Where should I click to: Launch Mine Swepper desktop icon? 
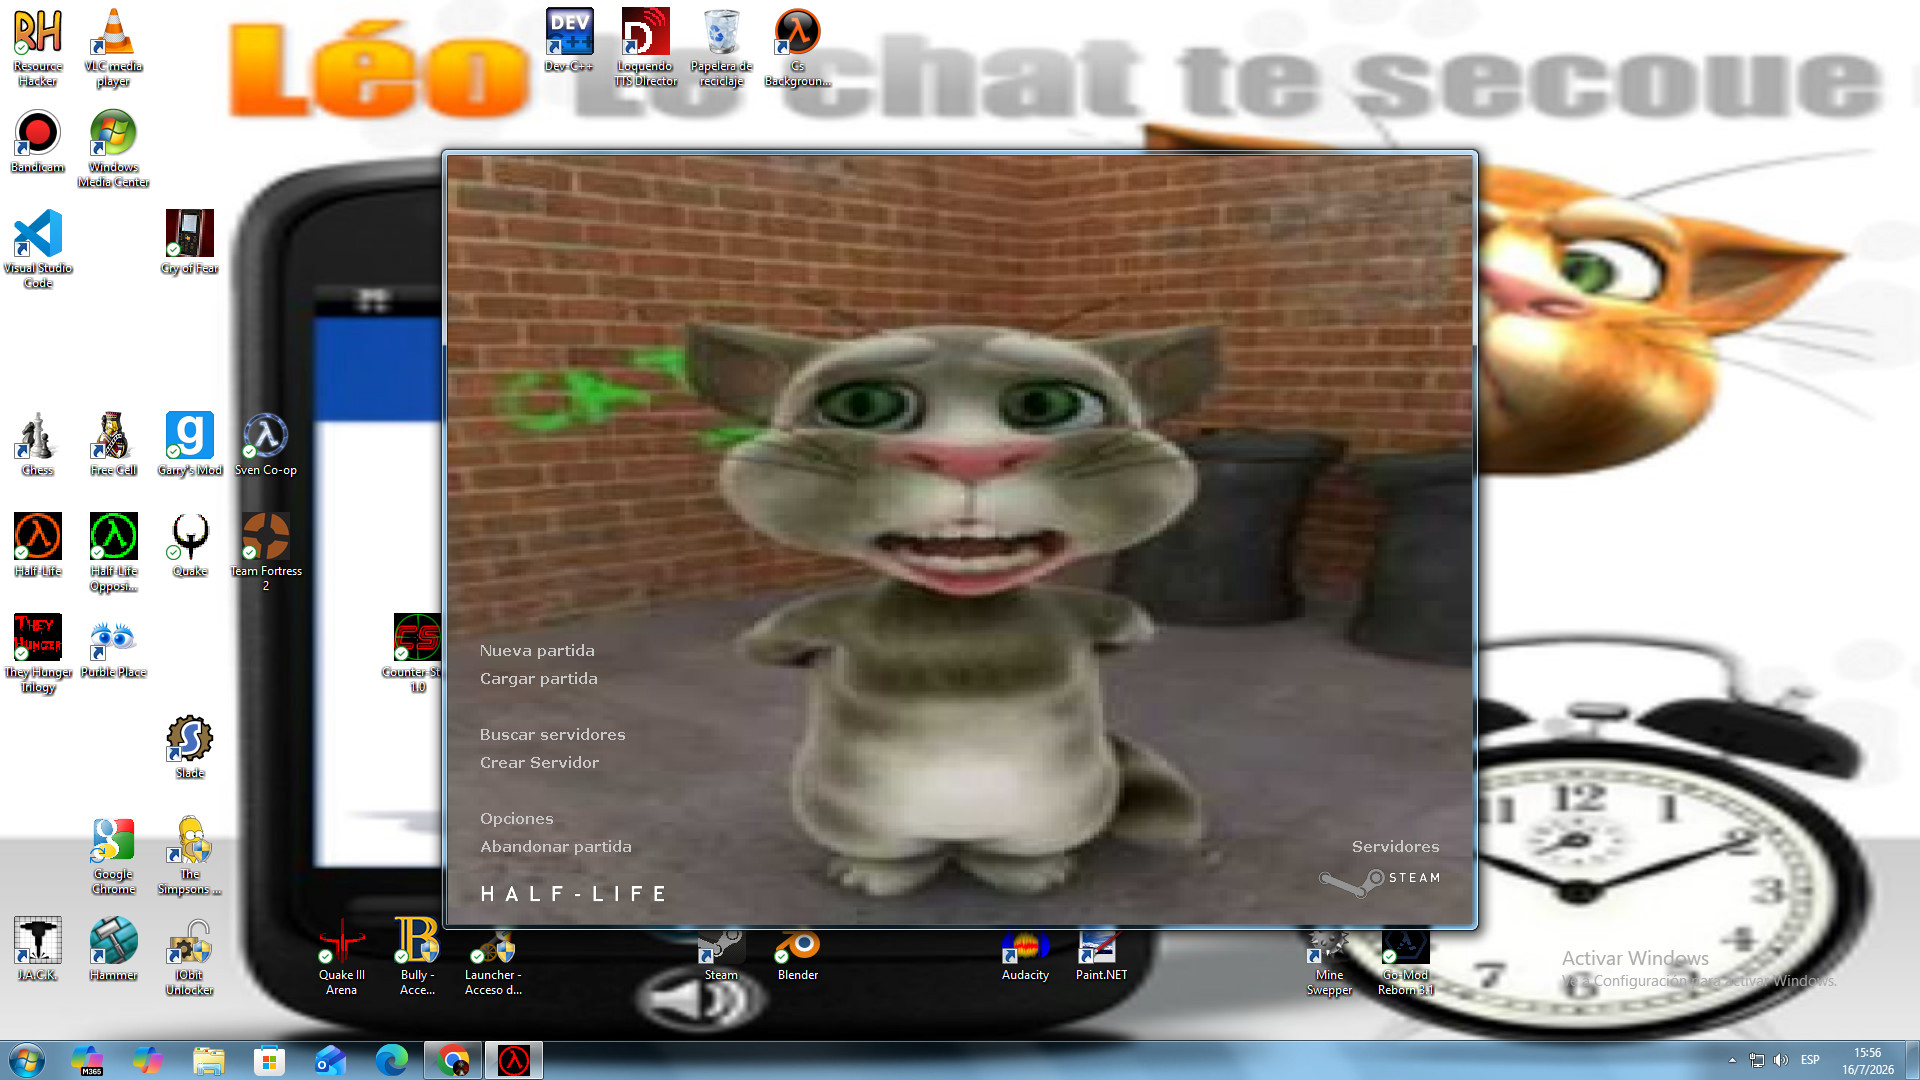pyautogui.click(x=1329, y=962)
